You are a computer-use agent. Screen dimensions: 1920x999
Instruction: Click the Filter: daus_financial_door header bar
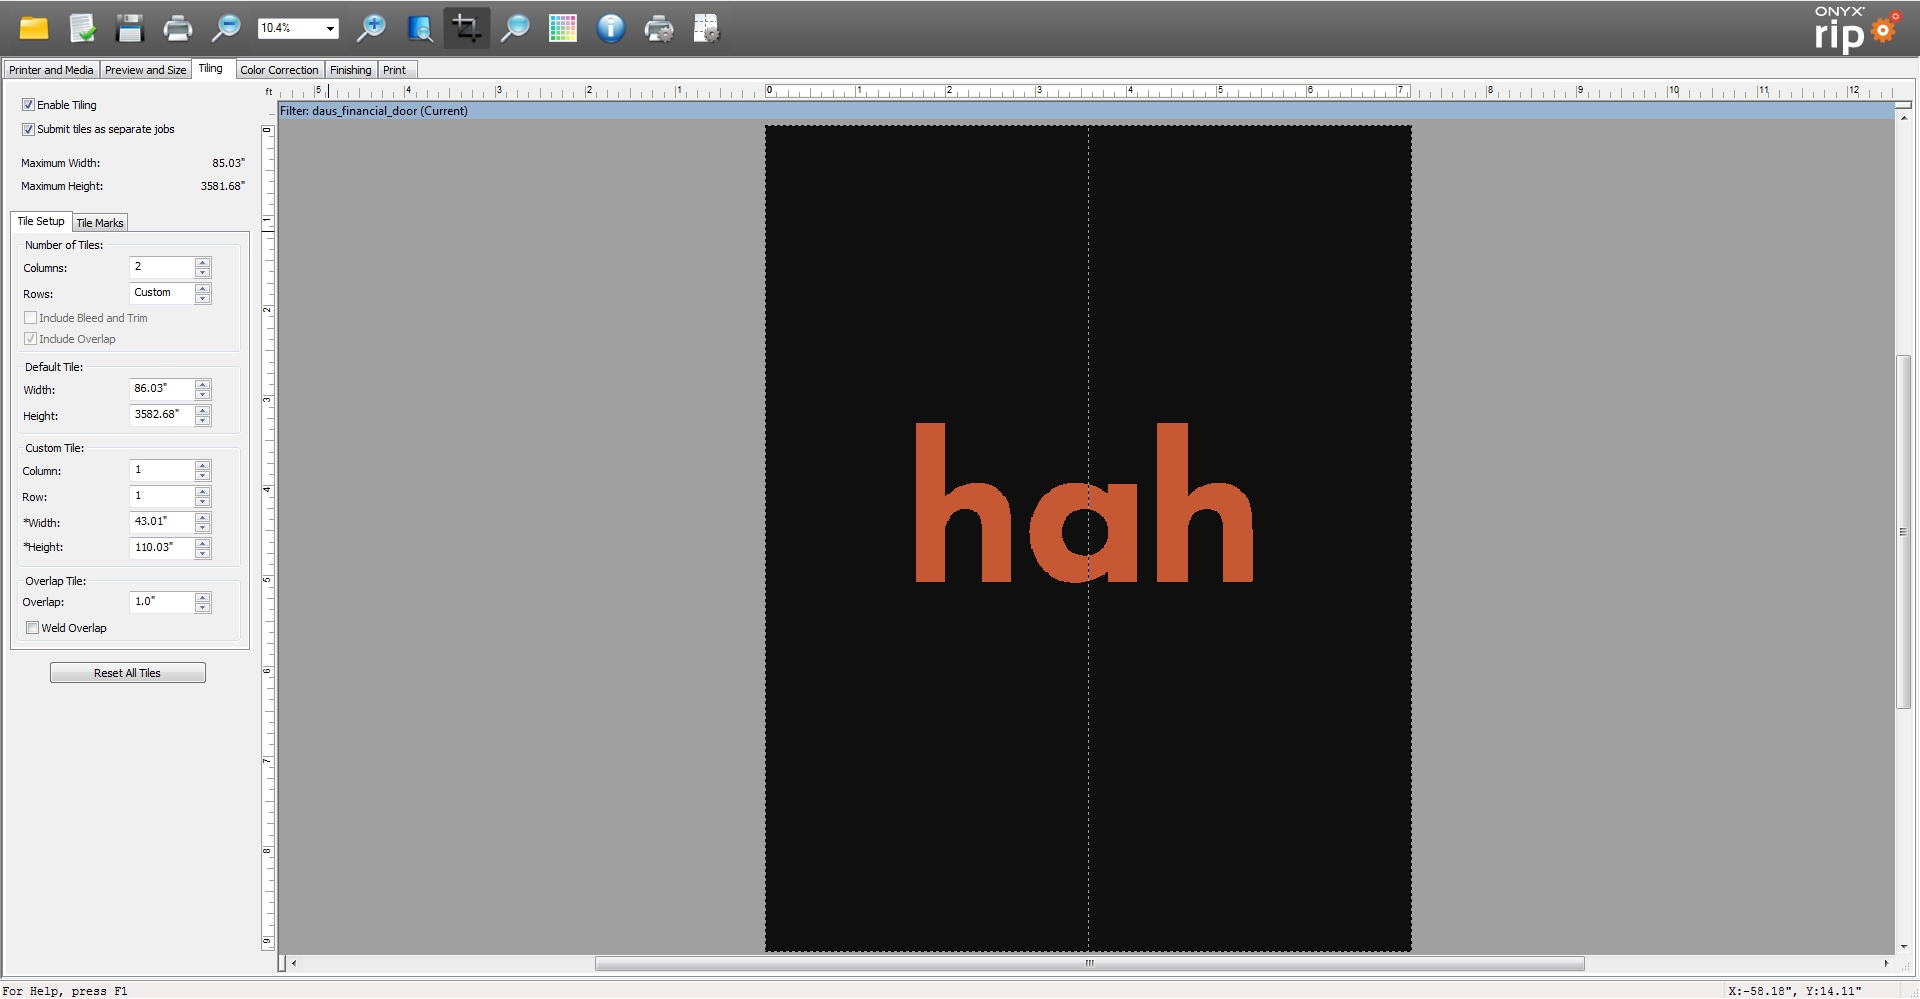pos(1086,111)
